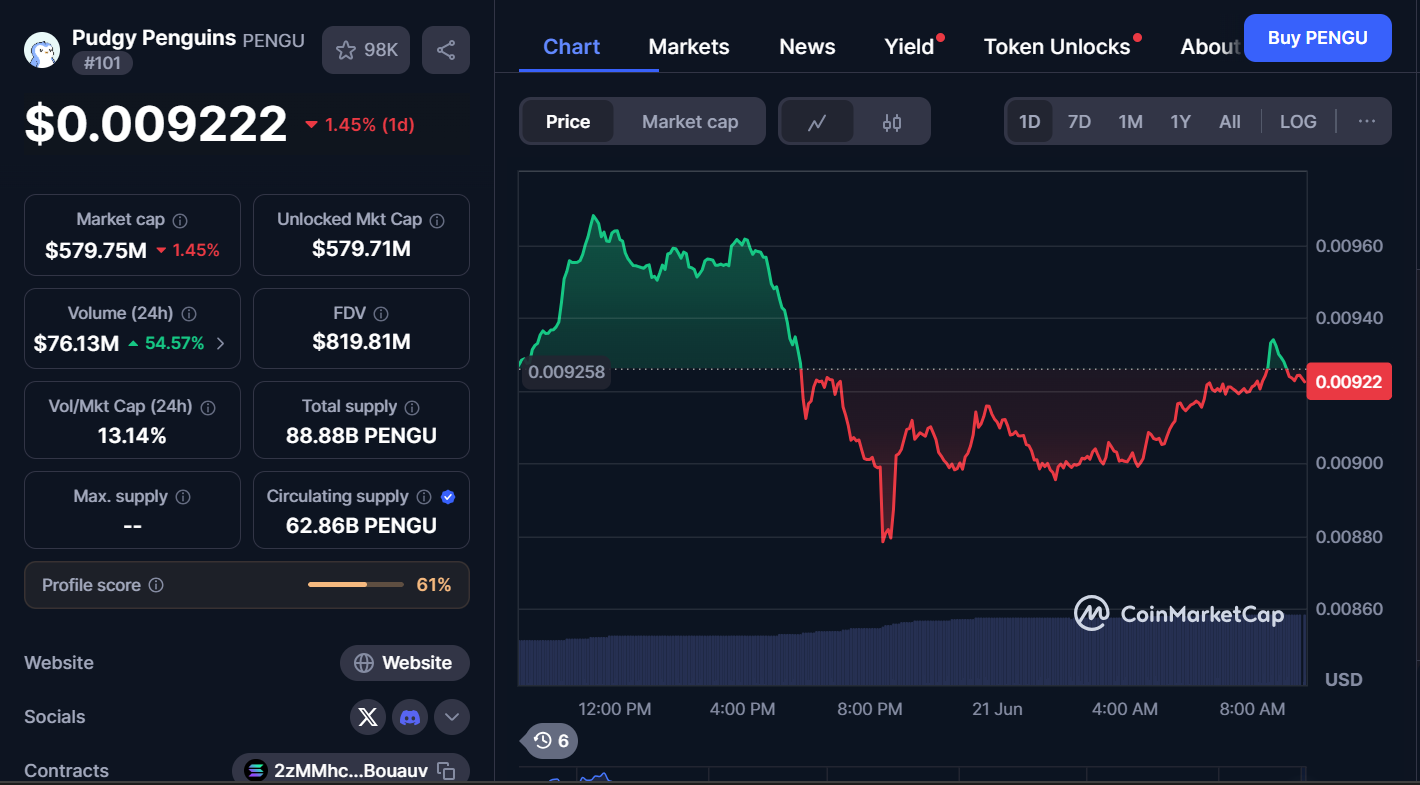Click the #101 rank badge
The height and width of the screenshot is (785, 1420).
(102, 63)
